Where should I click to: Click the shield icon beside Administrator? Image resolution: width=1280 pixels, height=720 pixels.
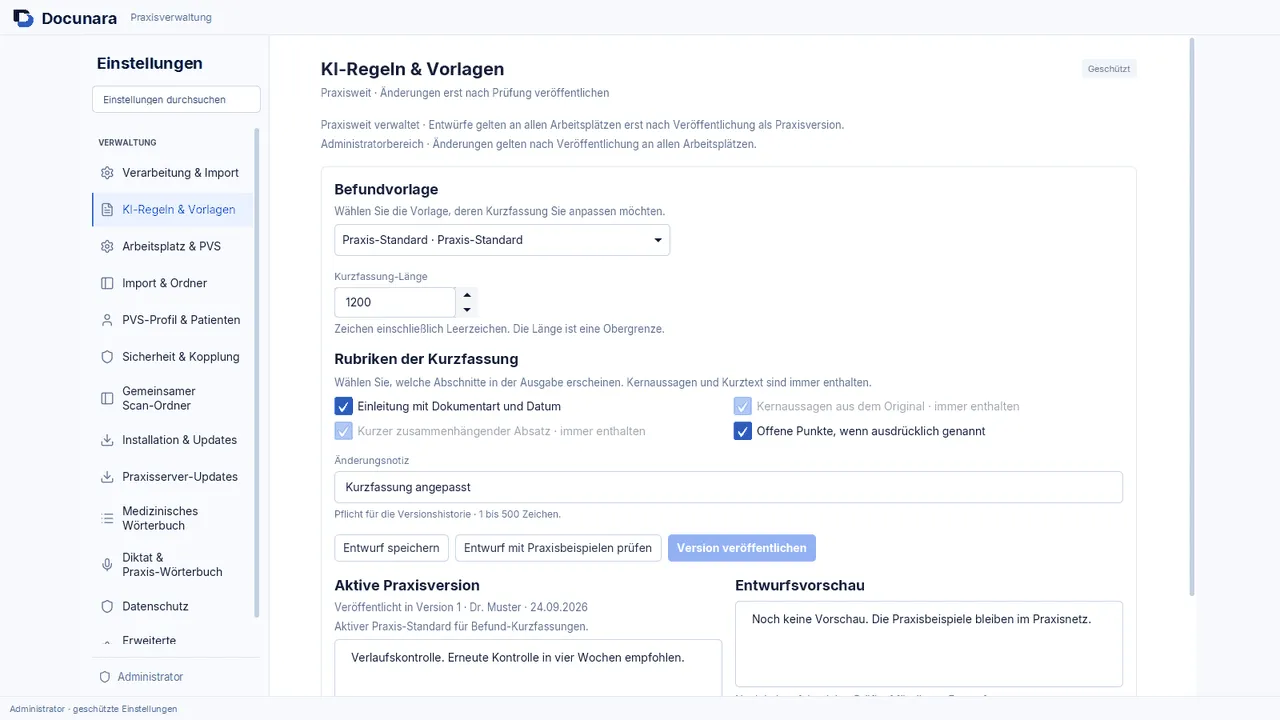(x=104, y=677)
